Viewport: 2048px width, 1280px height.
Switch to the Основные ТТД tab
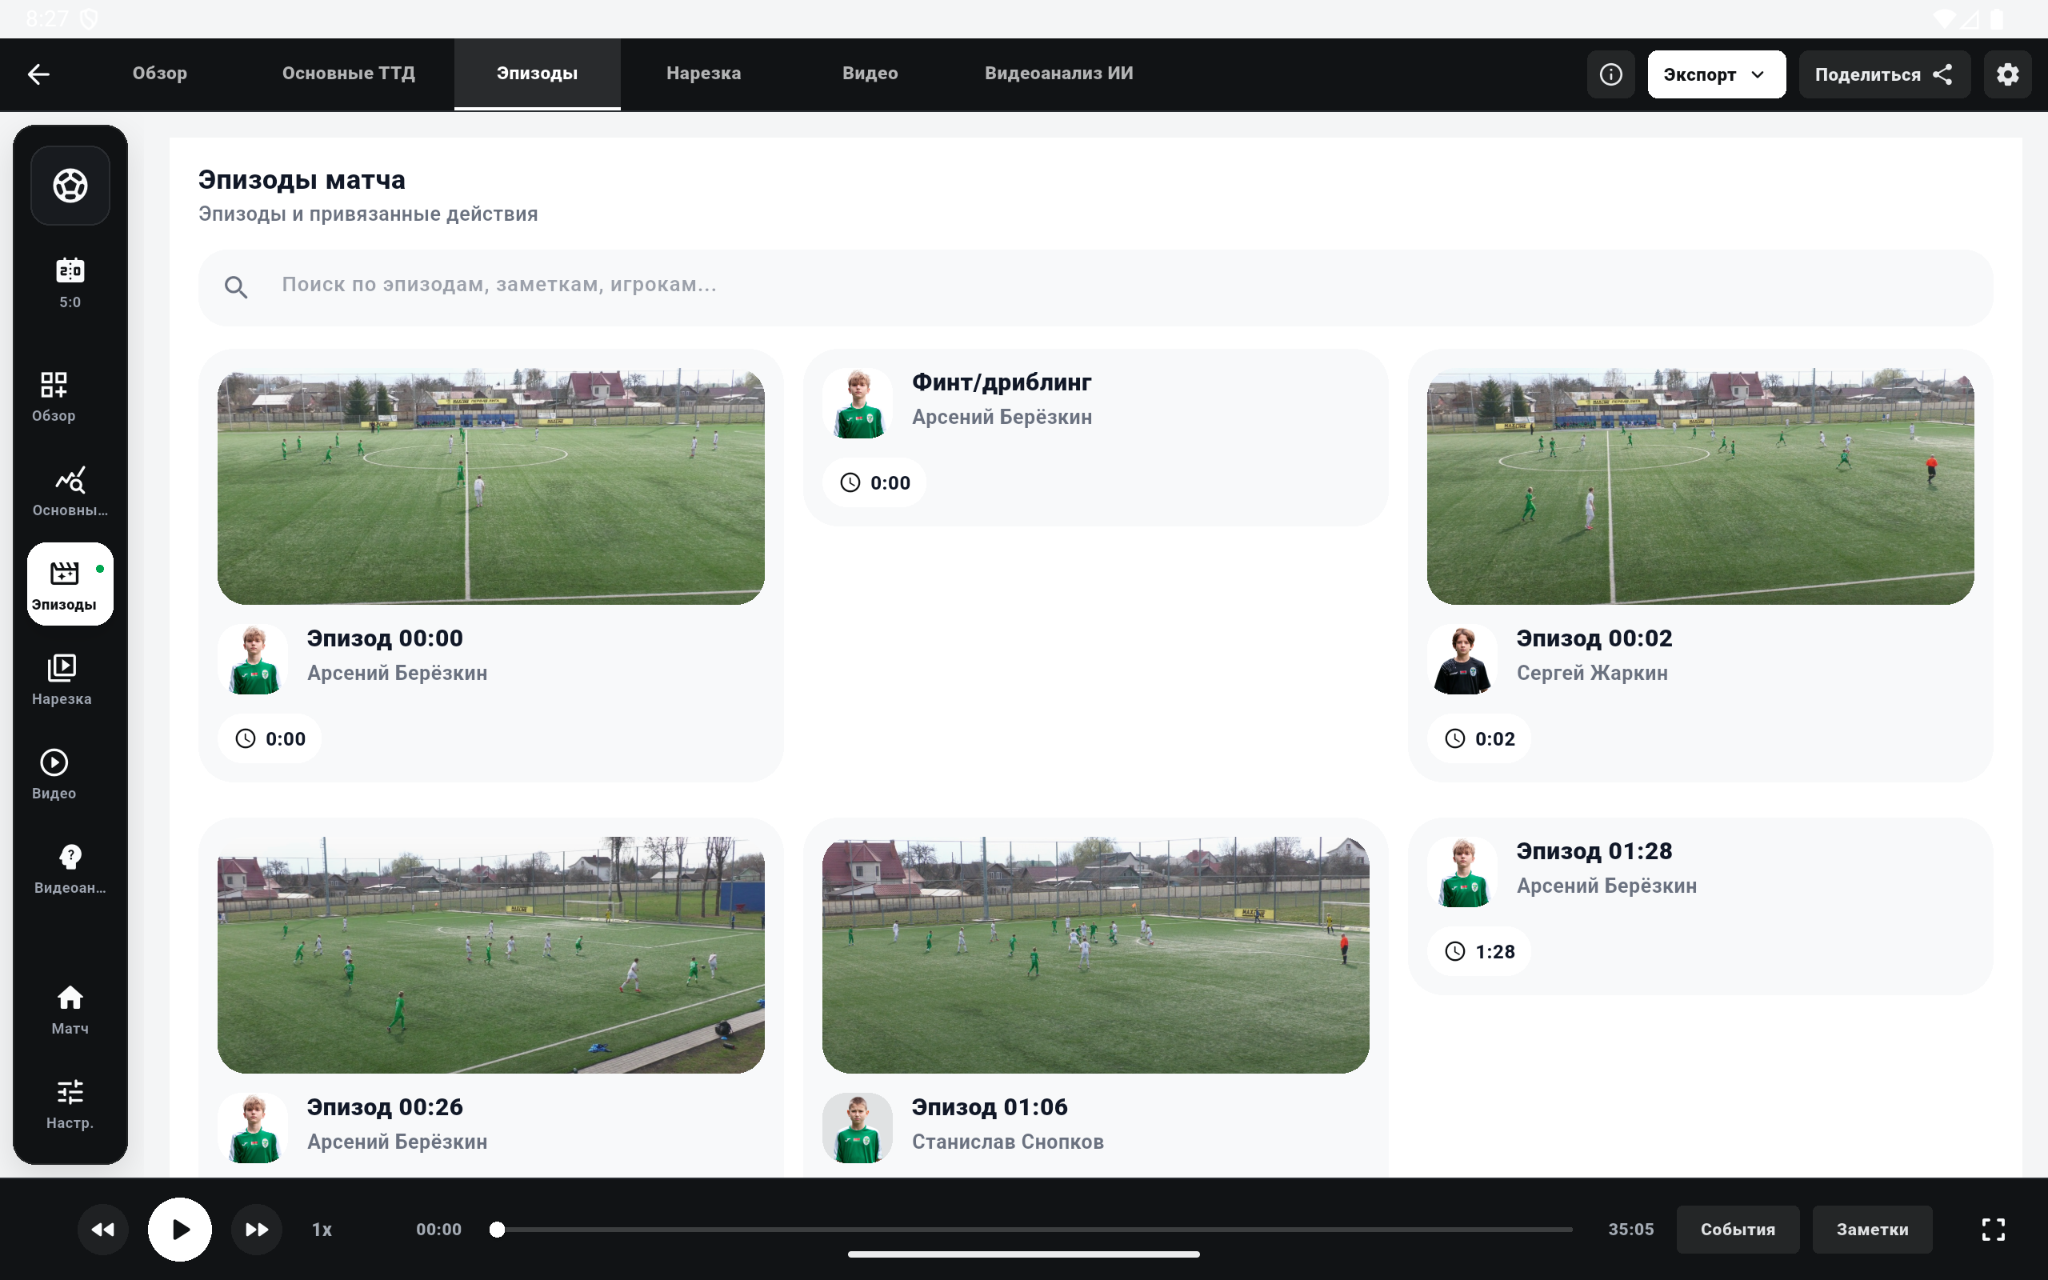[x=348, y=73]
